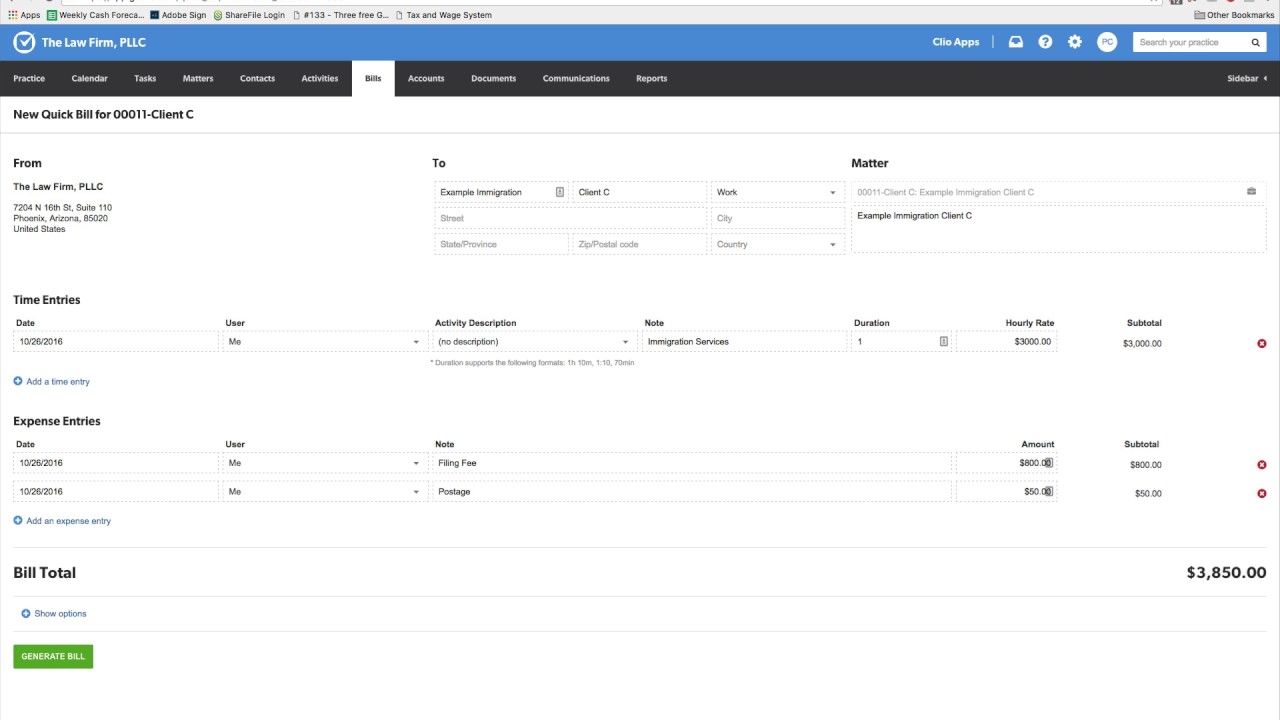Screen dimensions: 1280x720
Task: Open the Work address type dropdown
Action: [777, 192]
